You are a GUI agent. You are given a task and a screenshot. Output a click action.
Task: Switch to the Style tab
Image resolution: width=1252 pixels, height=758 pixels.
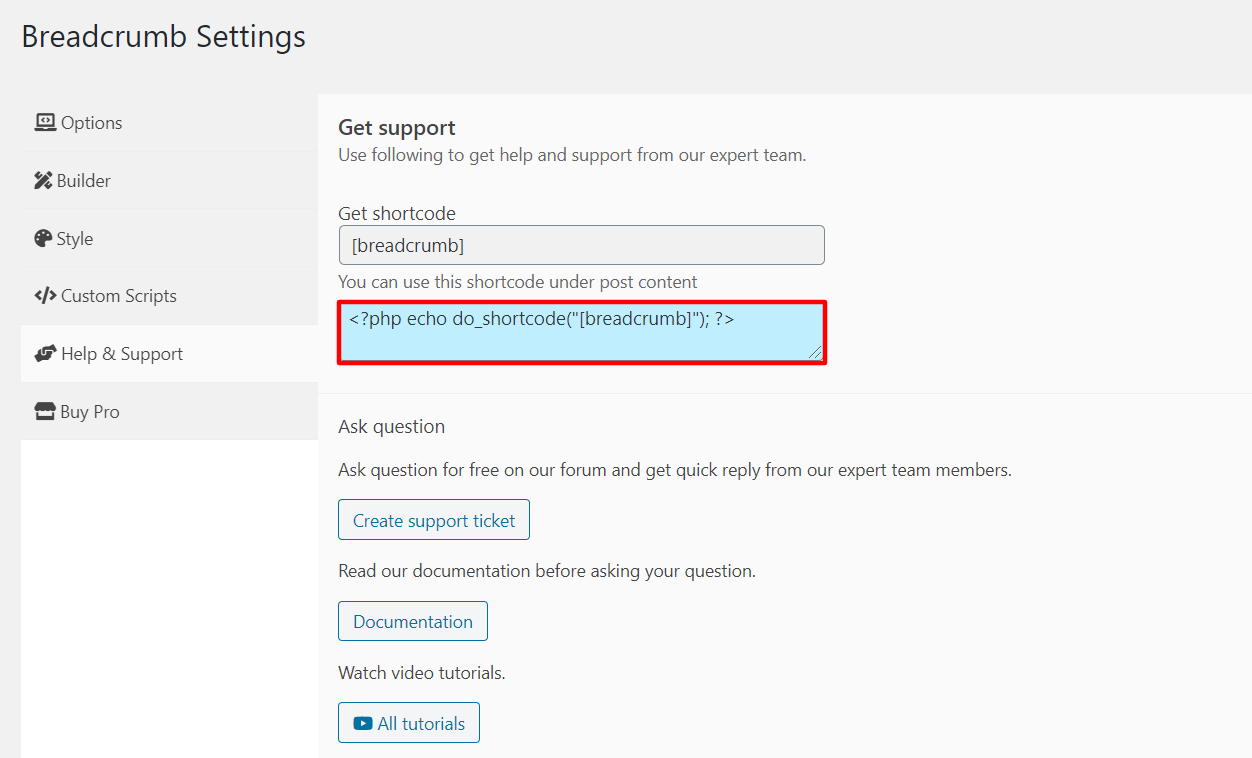(x=77, y=238)
